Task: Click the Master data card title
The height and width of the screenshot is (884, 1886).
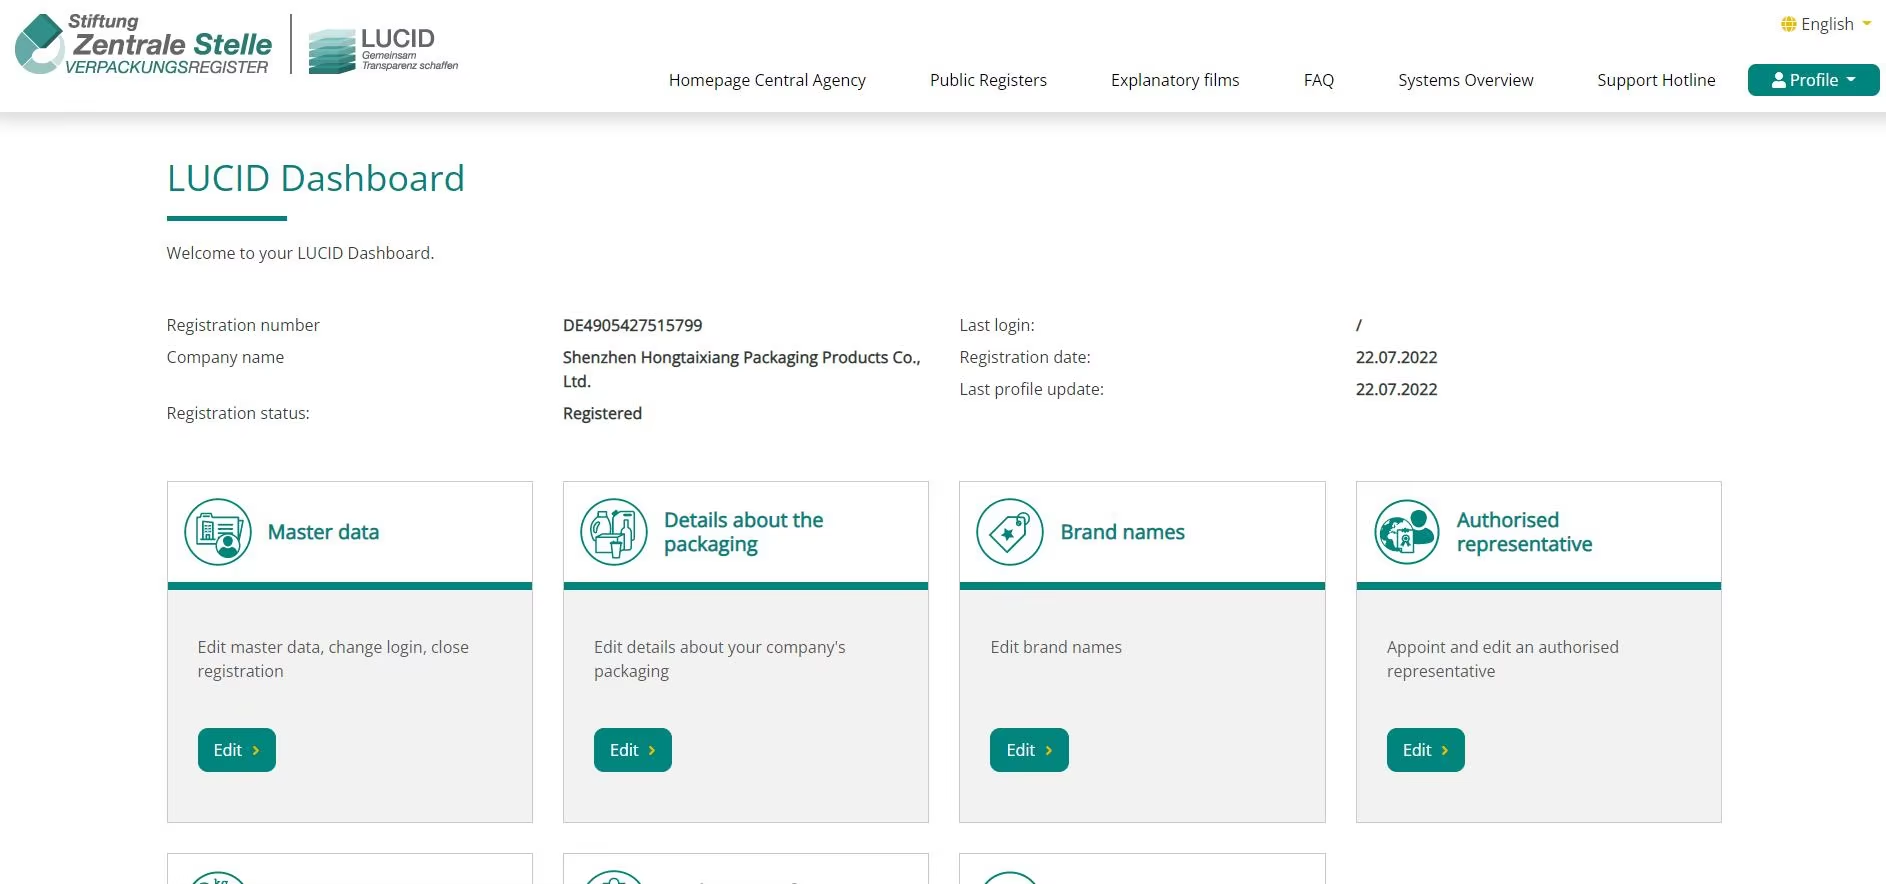Action: click(323, 532)
